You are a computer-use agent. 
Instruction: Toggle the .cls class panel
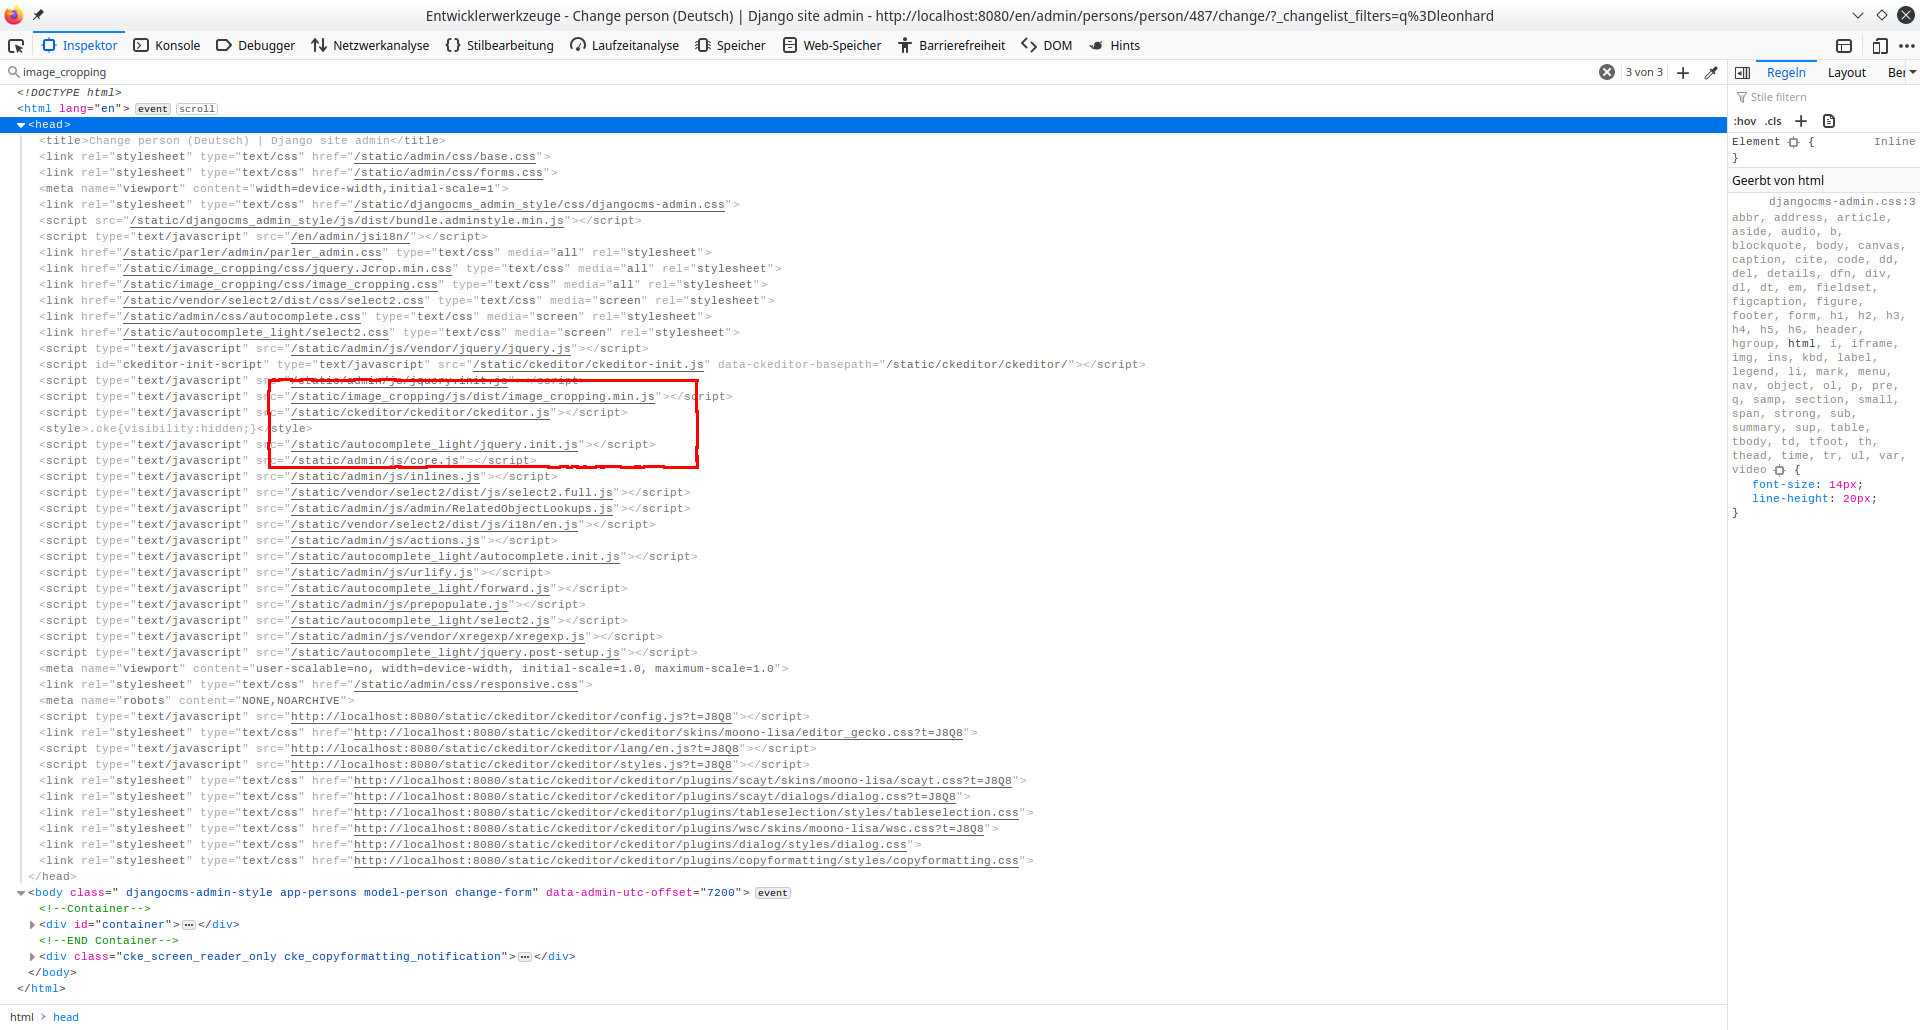click(1774, 121)
